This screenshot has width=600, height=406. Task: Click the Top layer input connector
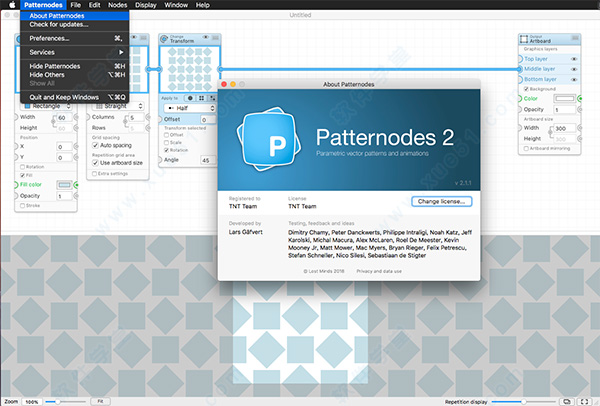pyautogui.click(x=520, y=59)
